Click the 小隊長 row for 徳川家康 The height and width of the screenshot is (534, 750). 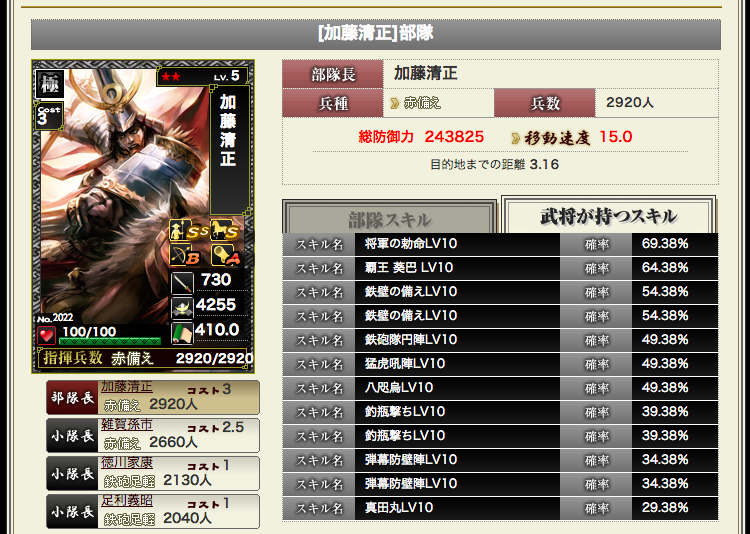[x=153, y=474]
